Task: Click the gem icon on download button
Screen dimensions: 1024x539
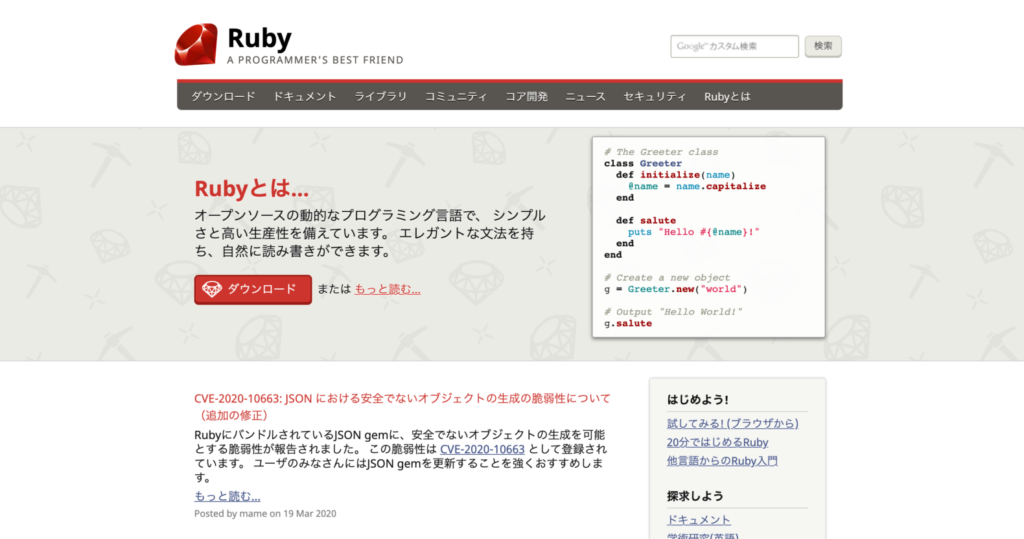Action: pyautogui.click(x=212, y=289)
